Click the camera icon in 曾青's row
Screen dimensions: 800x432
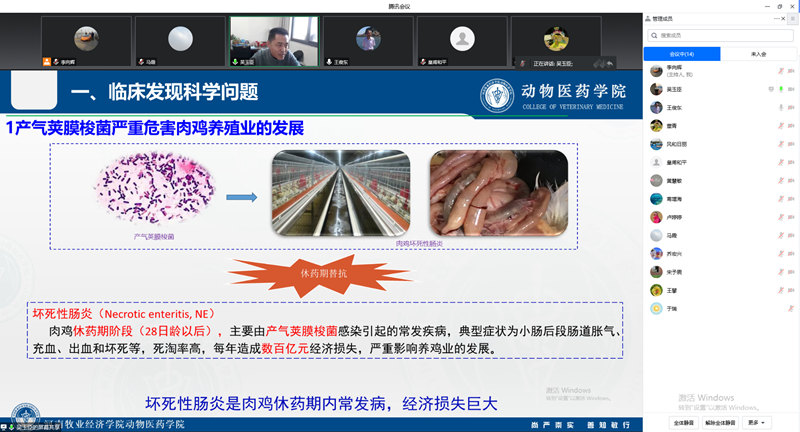pyautogui.click(x=791, y=126)
